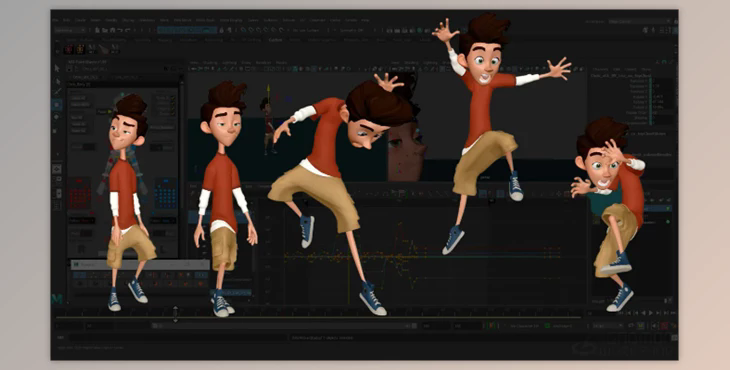Click the play forwards button

[x=651, y=313]
